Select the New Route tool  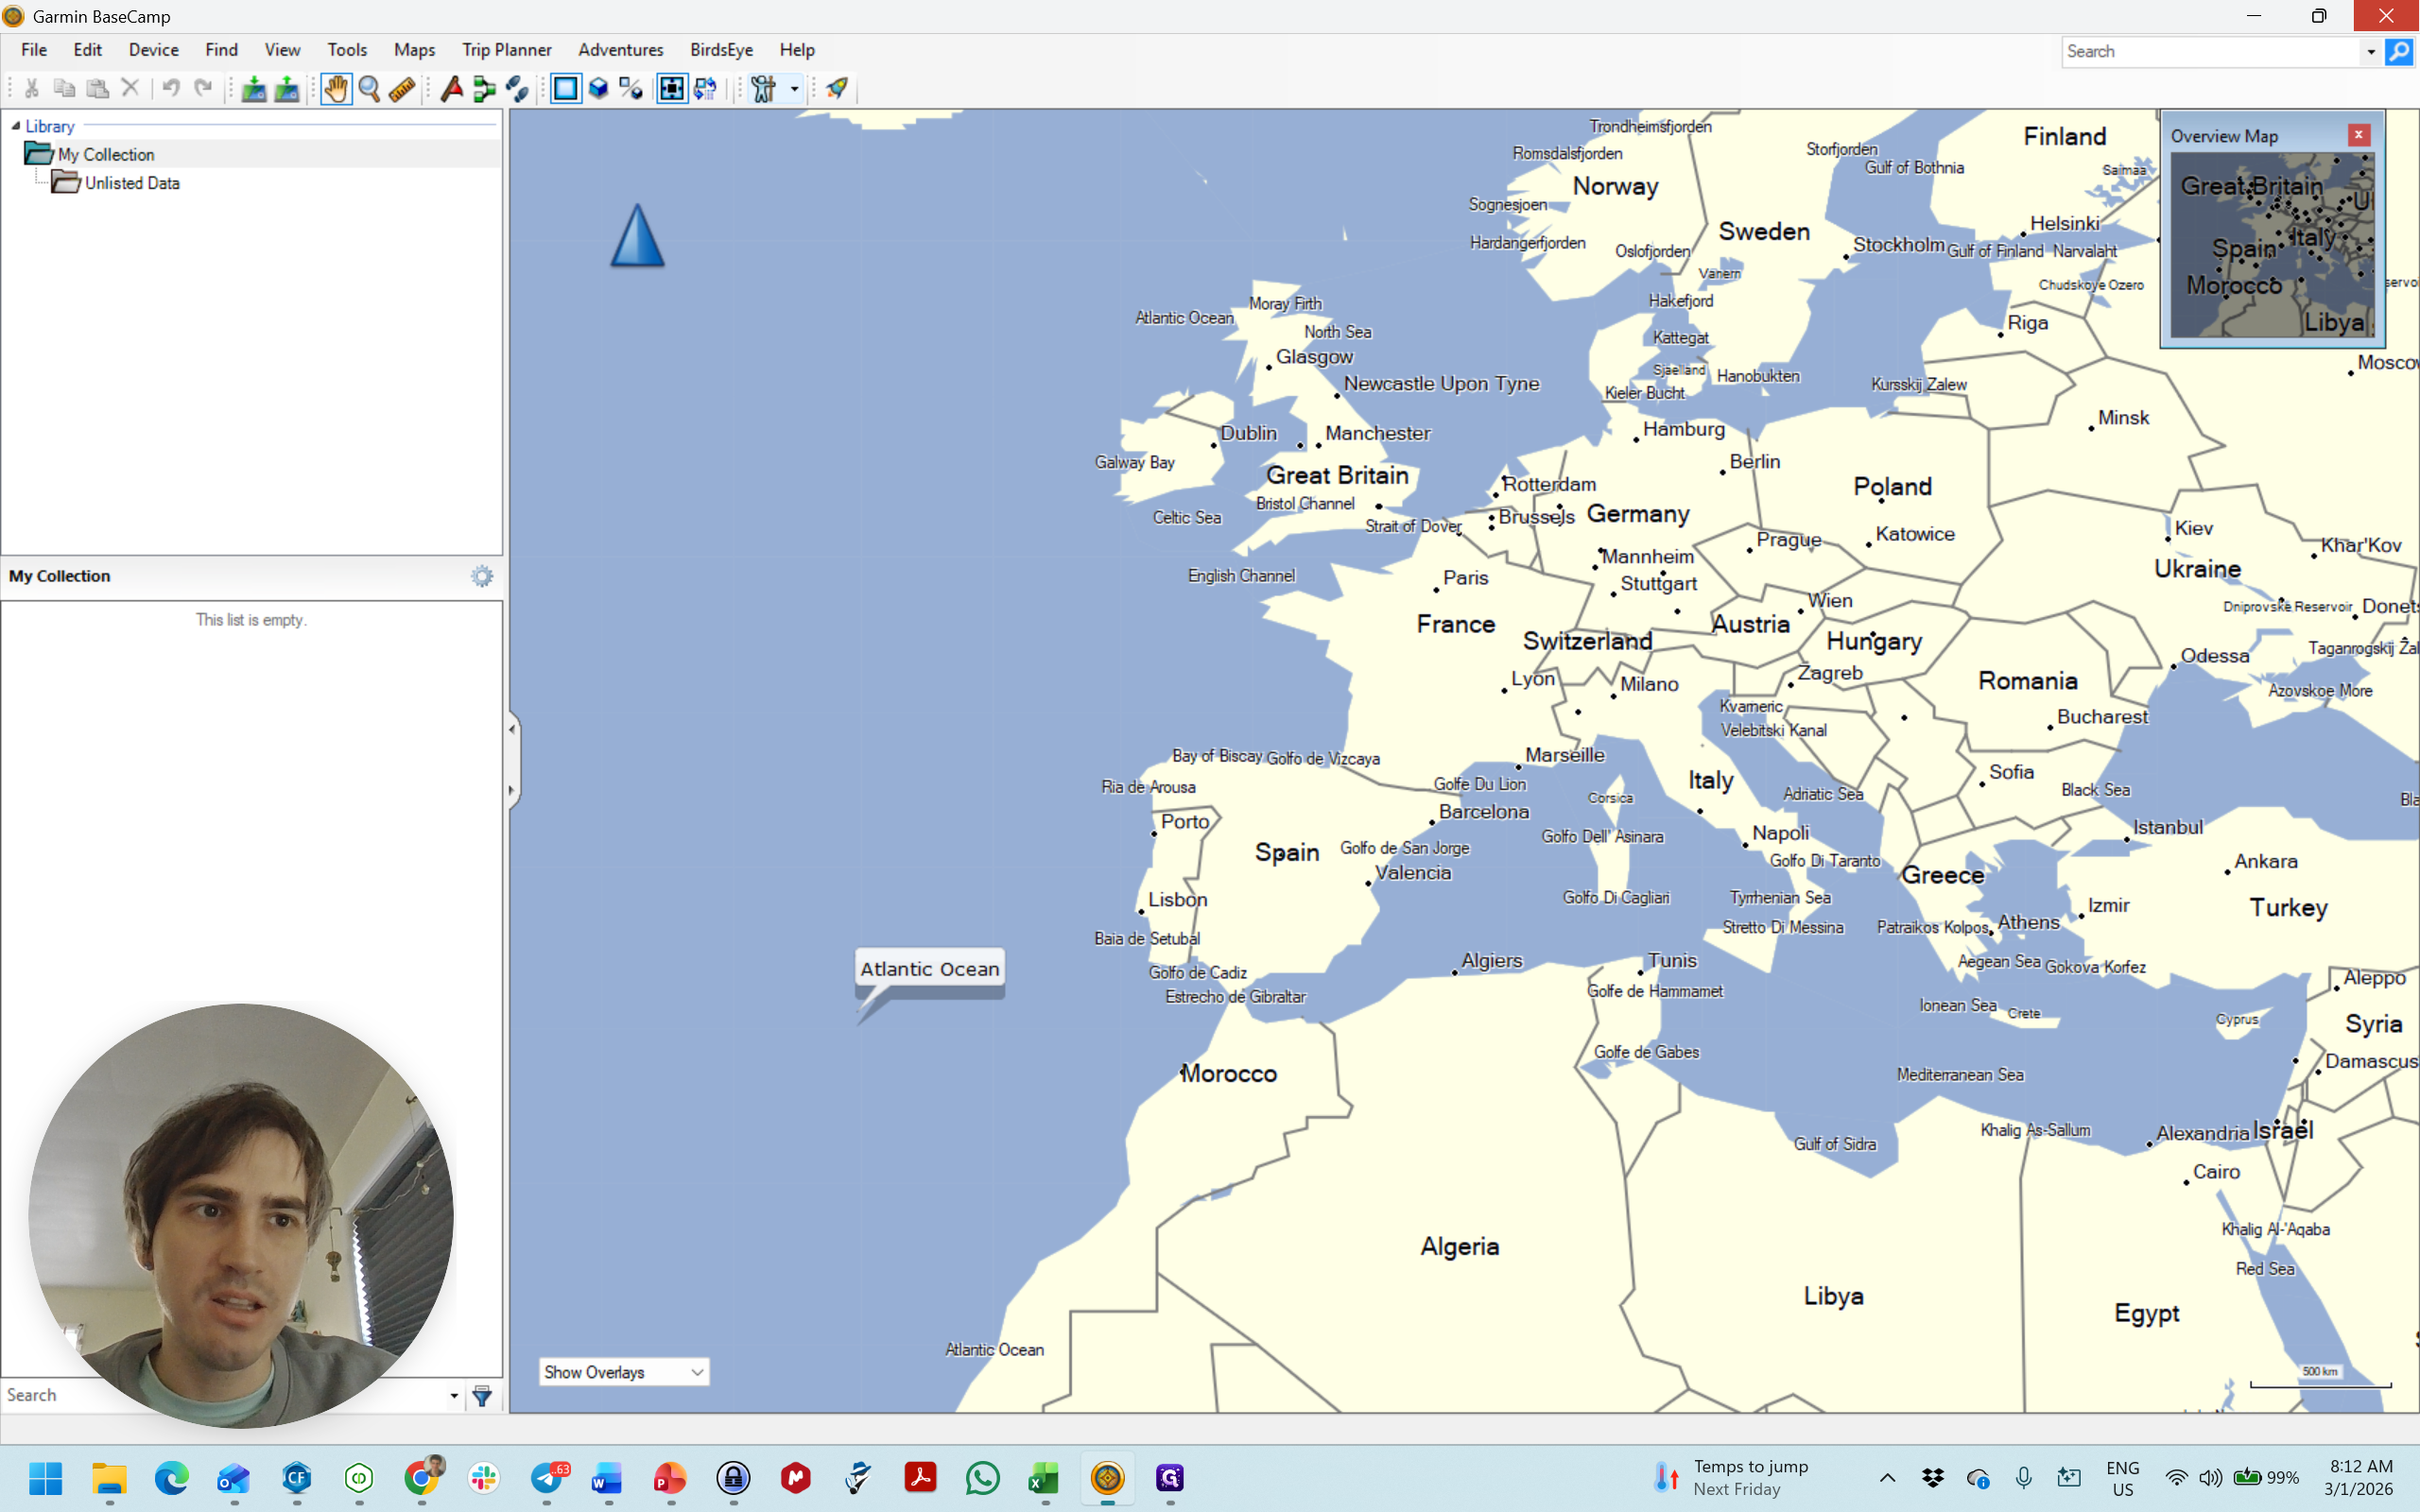coord(485,89)
